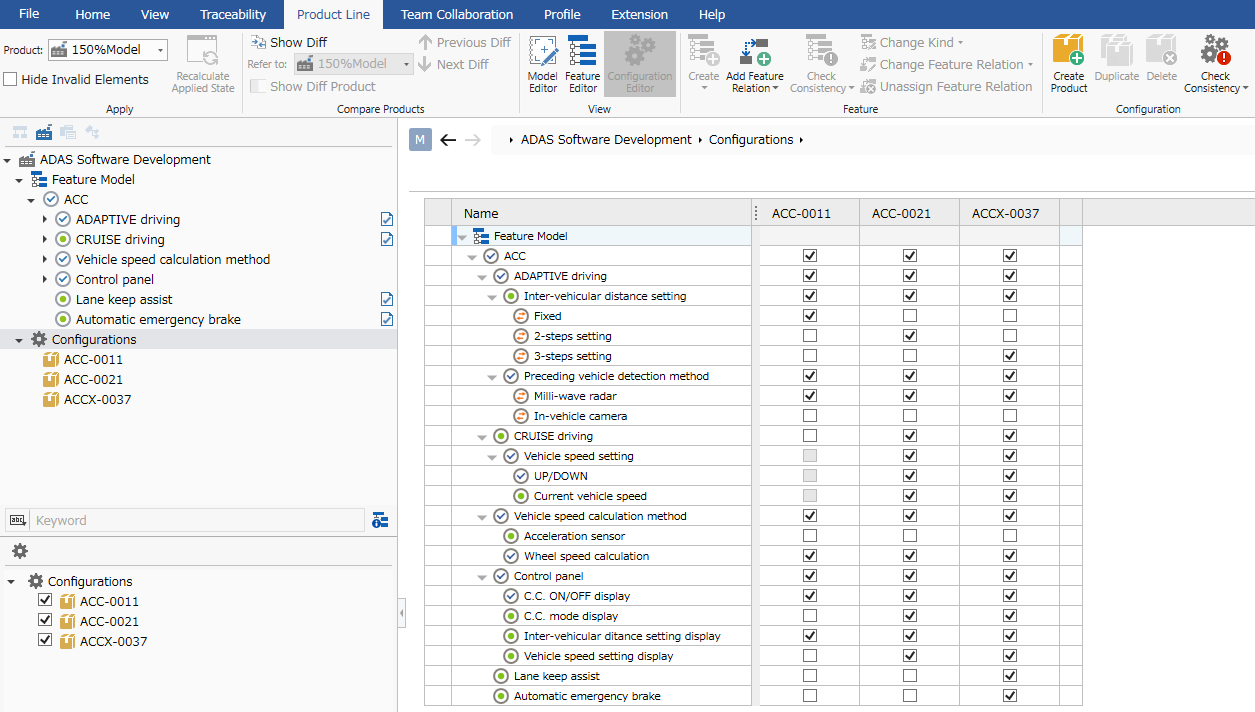Click the M model badge icon
The width and height of the screenshot is (1255, 712).
[420, 140]
